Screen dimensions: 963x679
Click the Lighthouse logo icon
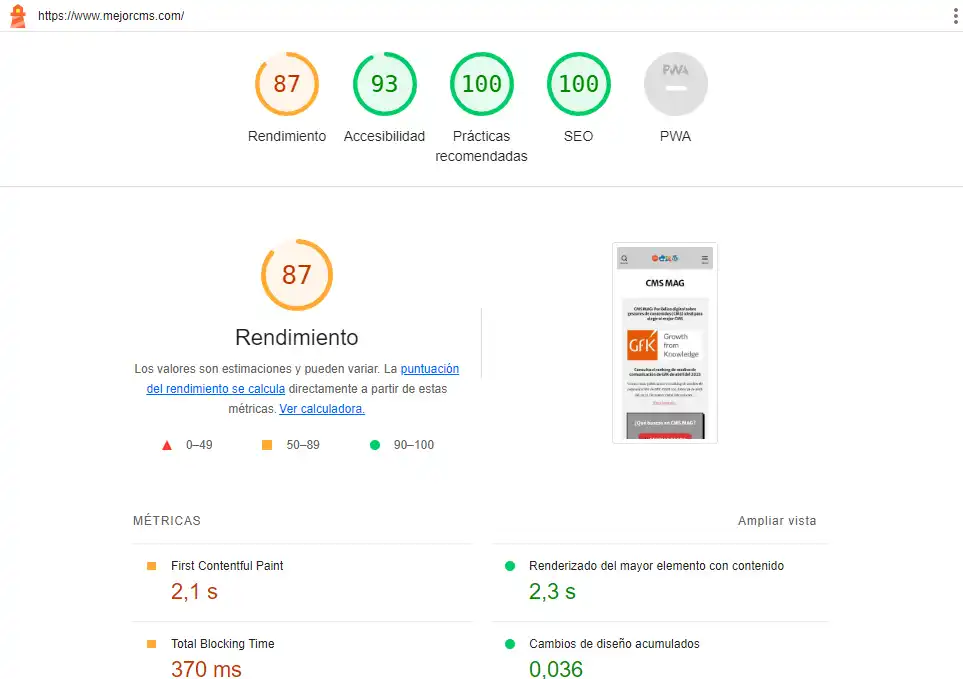[x=18, y=16]
